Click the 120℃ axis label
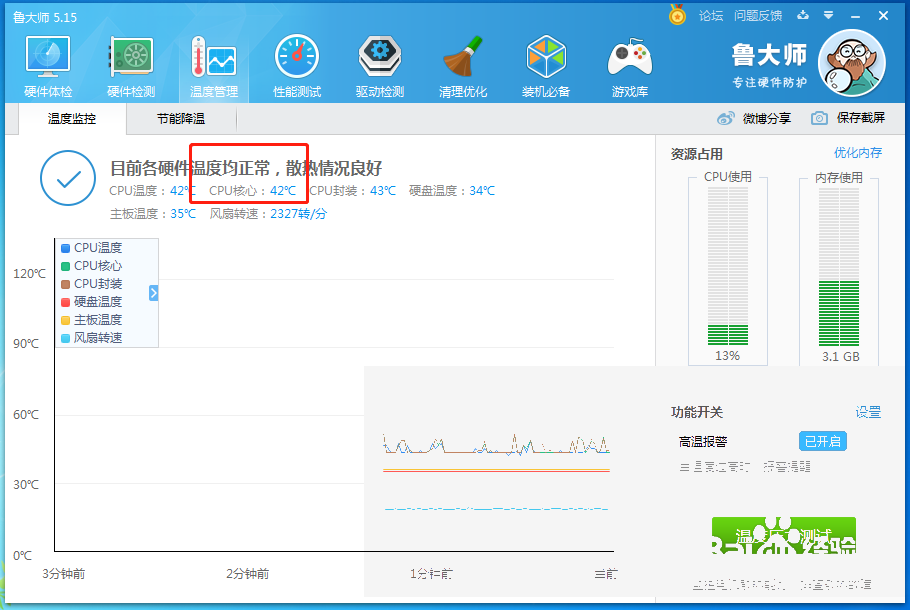The height and width of the screenshot is (610, 910). (x=29, y=273)
